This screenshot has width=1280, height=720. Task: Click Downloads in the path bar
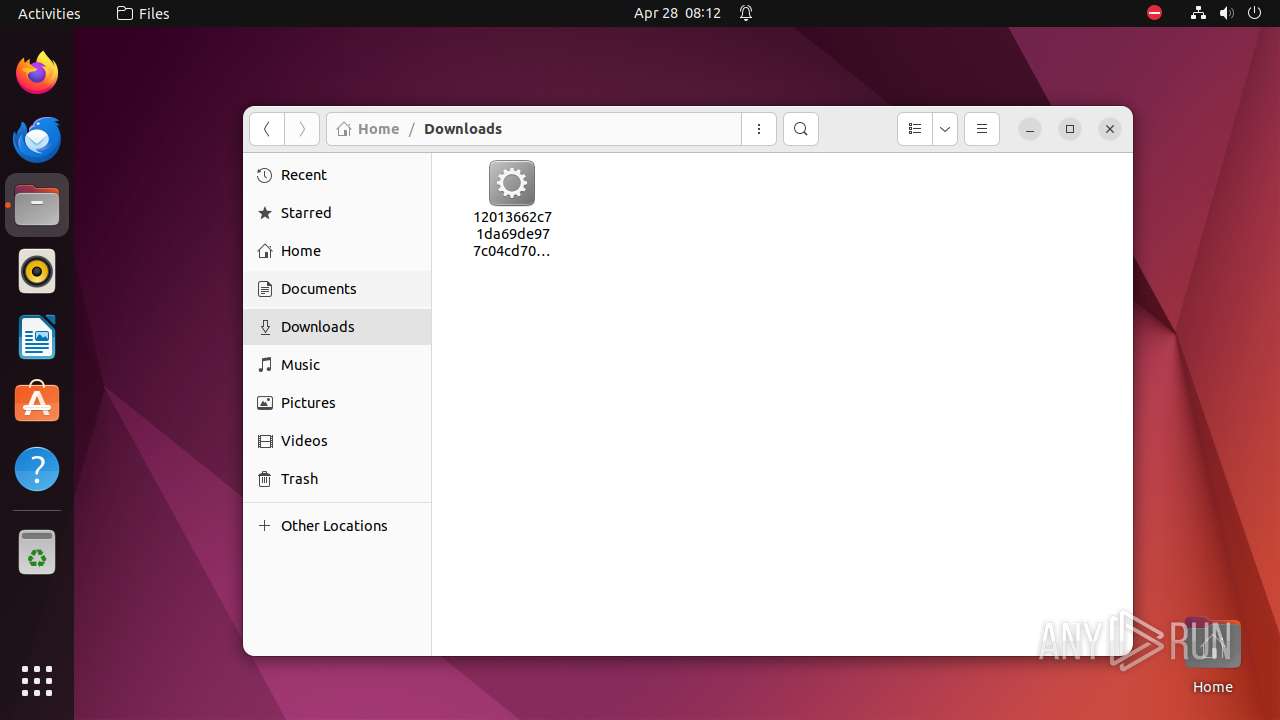click(x=463, y=129)
